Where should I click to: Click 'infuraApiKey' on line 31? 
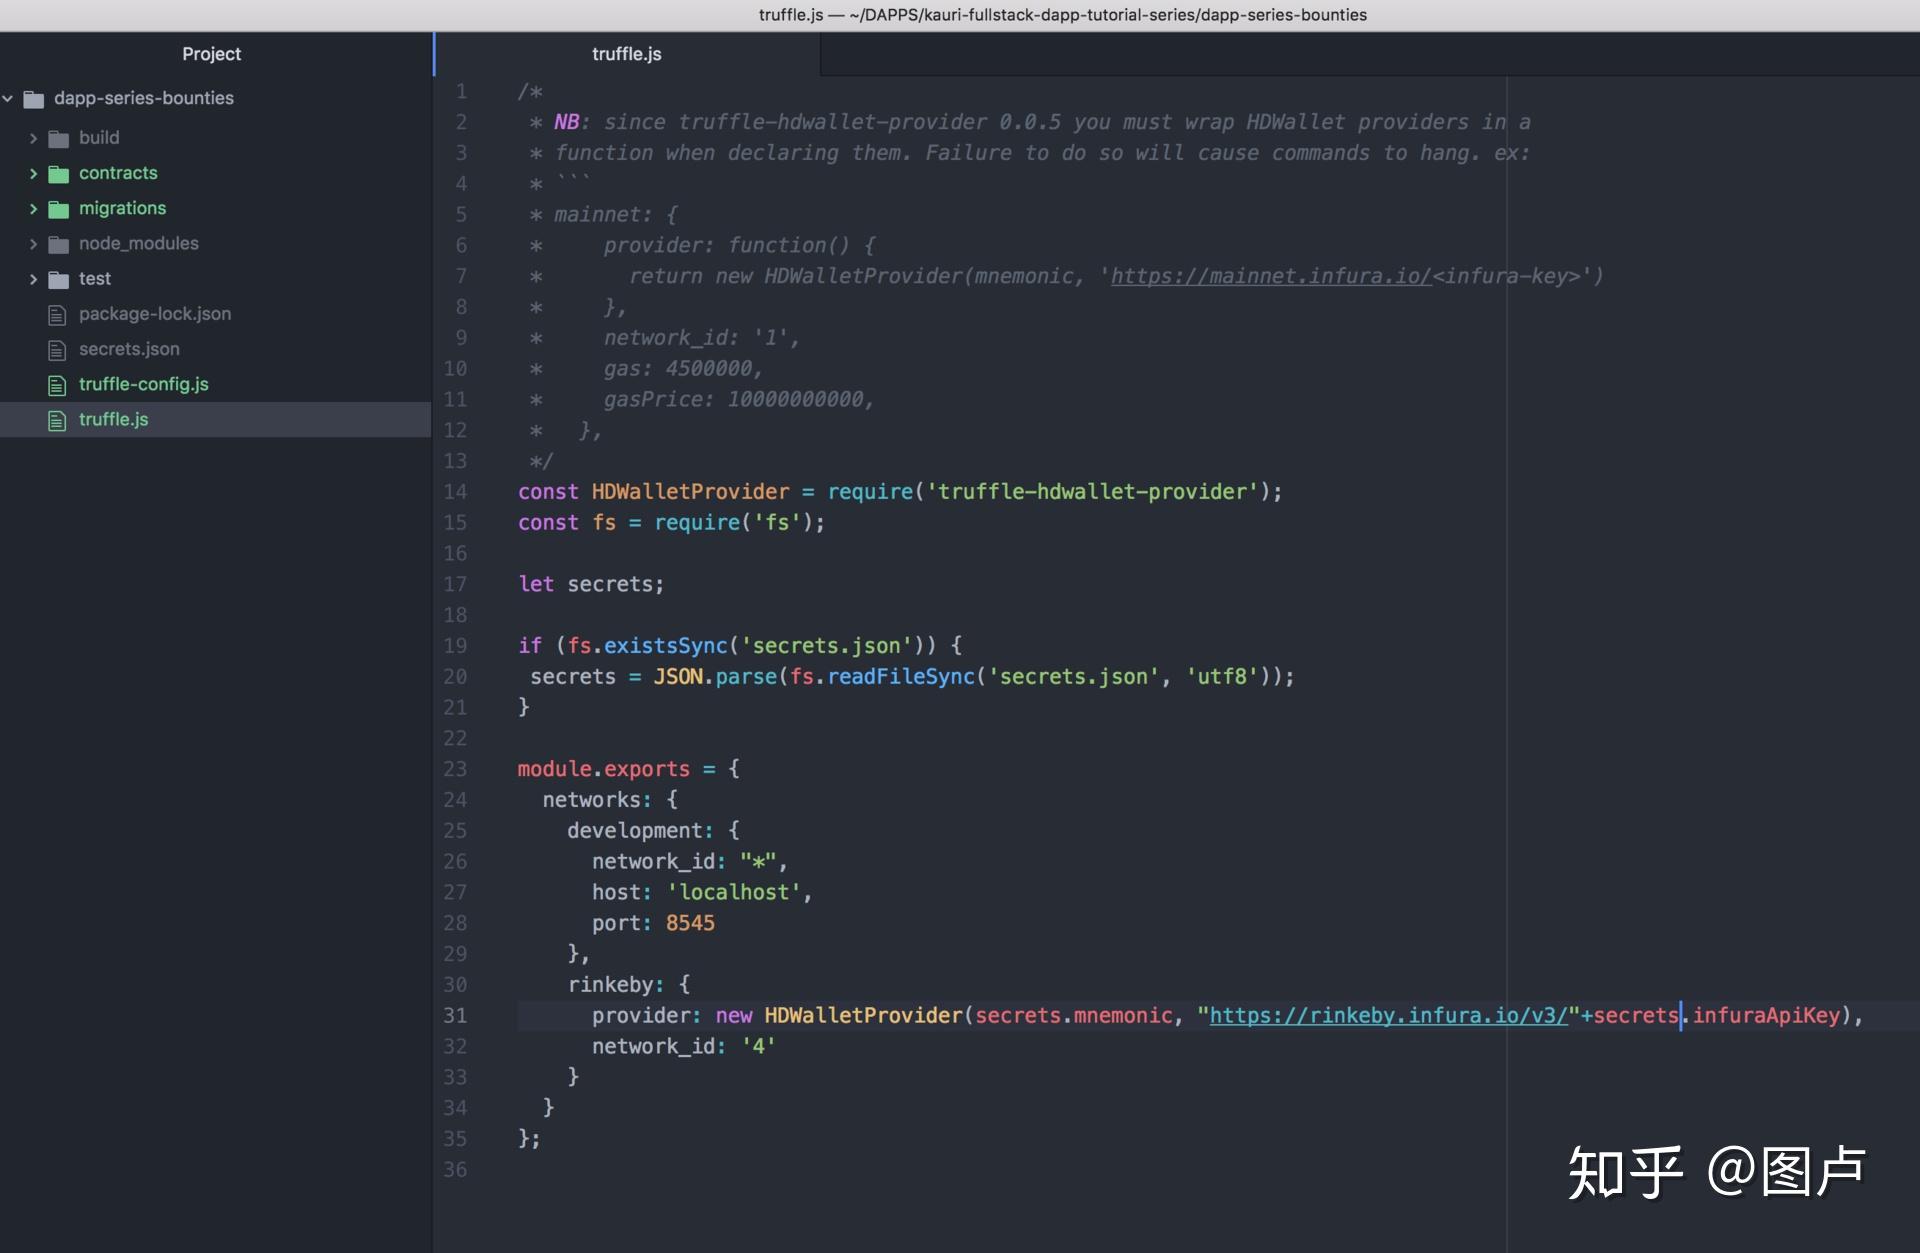click(x=1766, y=1016)
